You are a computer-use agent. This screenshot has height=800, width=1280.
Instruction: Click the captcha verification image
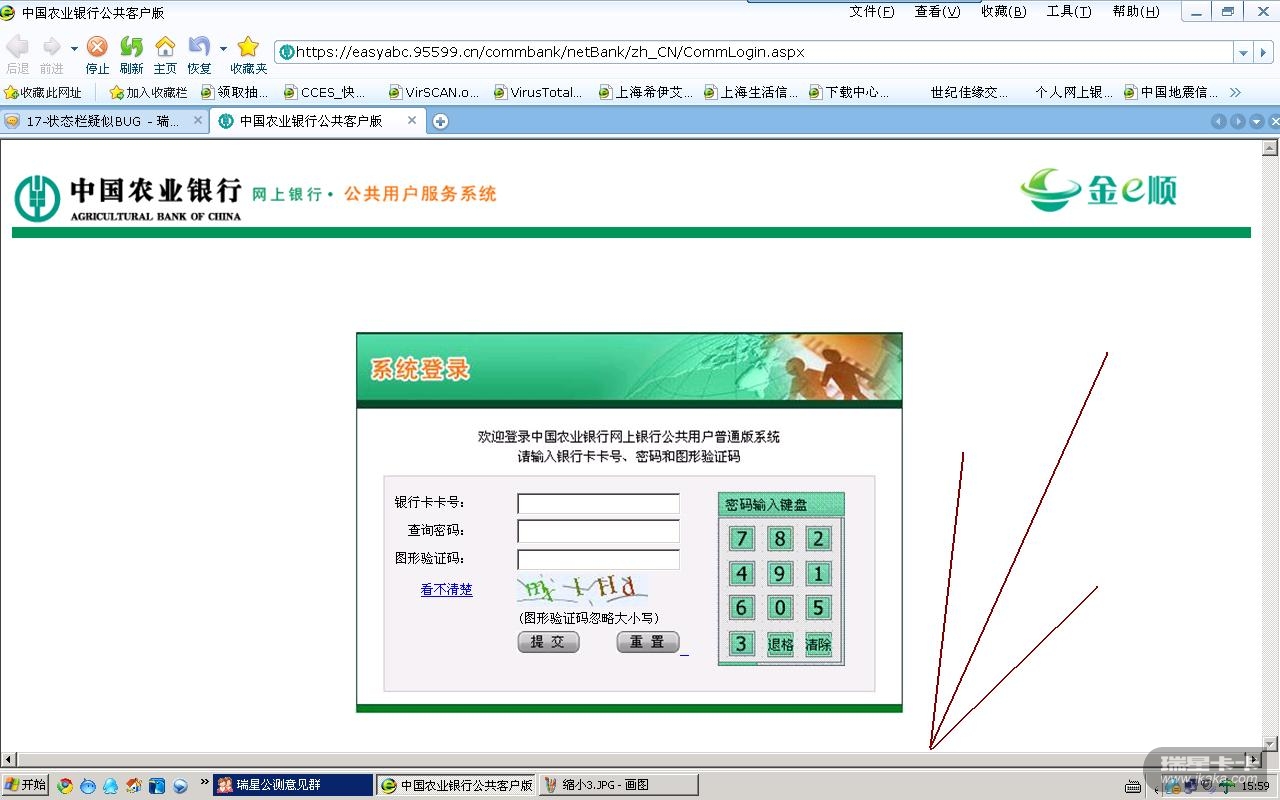point(582,588)
